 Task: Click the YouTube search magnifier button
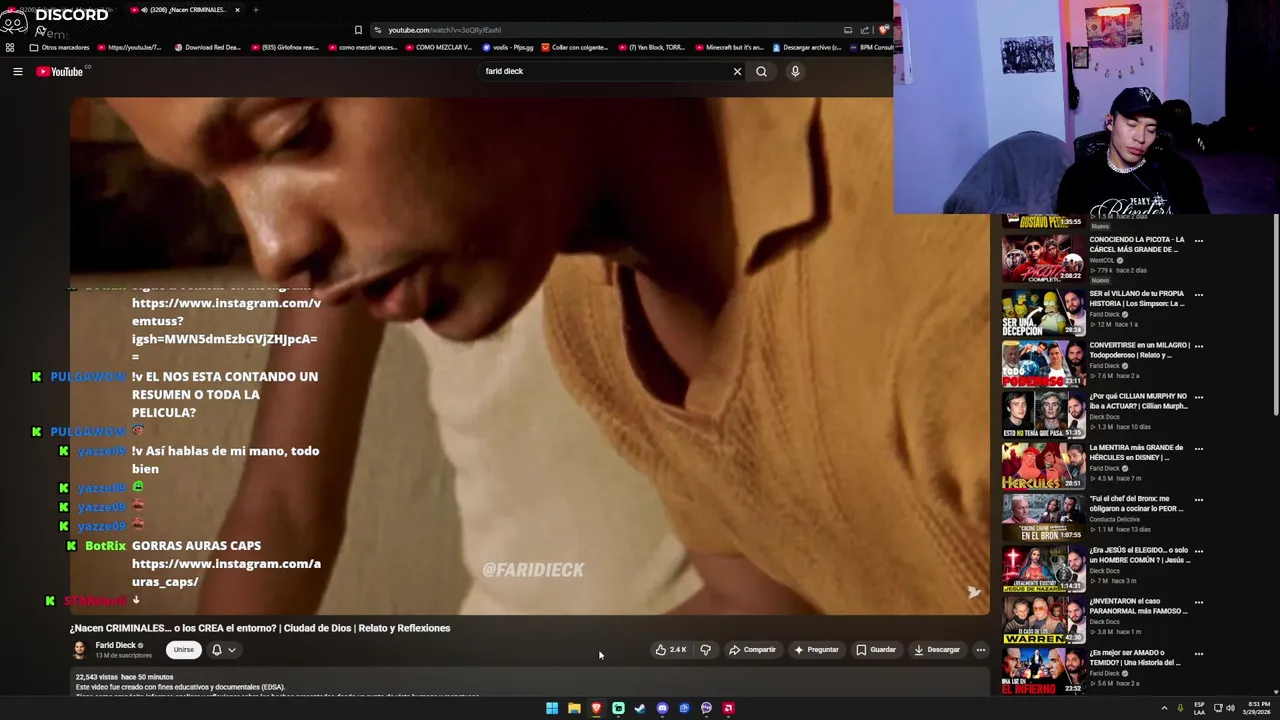point(761,71)
